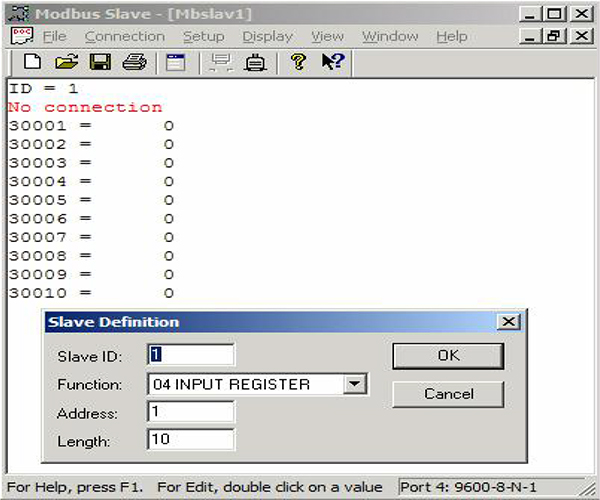Focus the Slave ID input field

click(191, 354)
